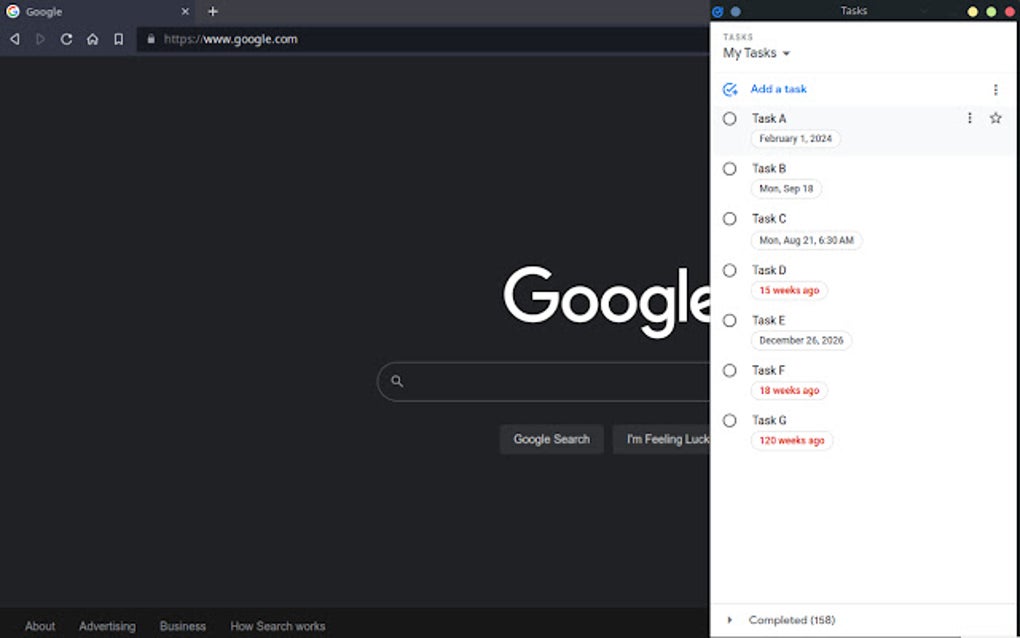
Task: Open the task list options menu
Action: [x=995, y=89]
